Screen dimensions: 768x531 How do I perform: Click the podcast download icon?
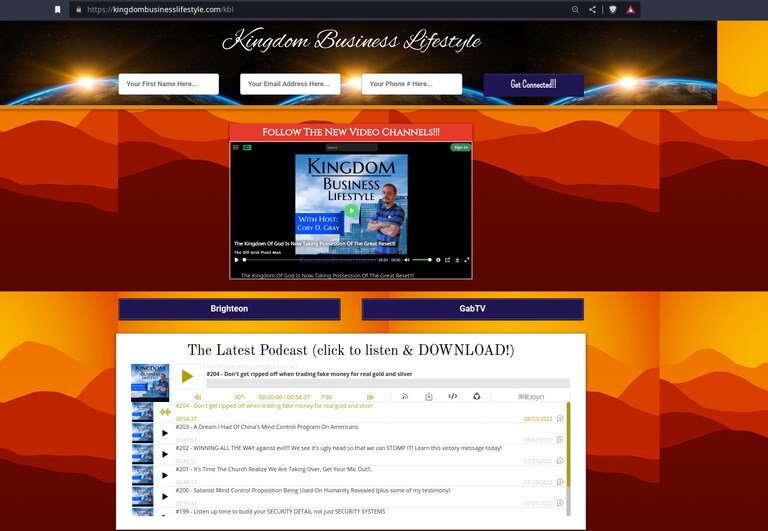click(x=429, y=397)
